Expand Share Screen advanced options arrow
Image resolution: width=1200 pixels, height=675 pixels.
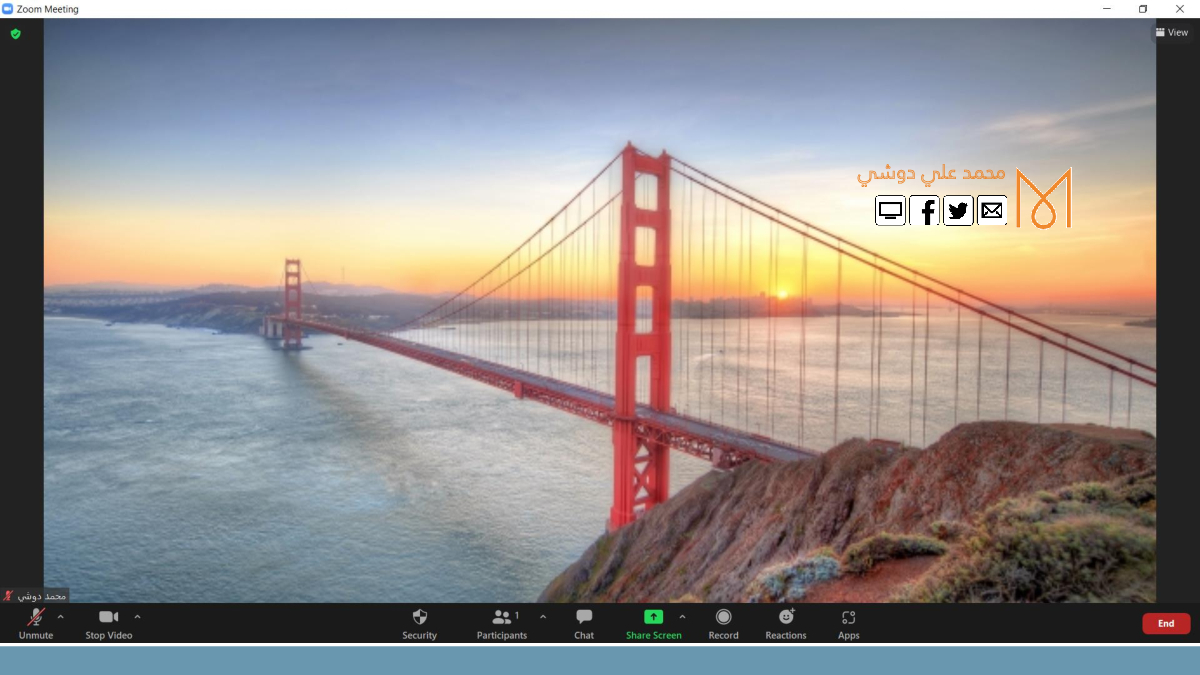pyautogui.click(x=682, y=617)
